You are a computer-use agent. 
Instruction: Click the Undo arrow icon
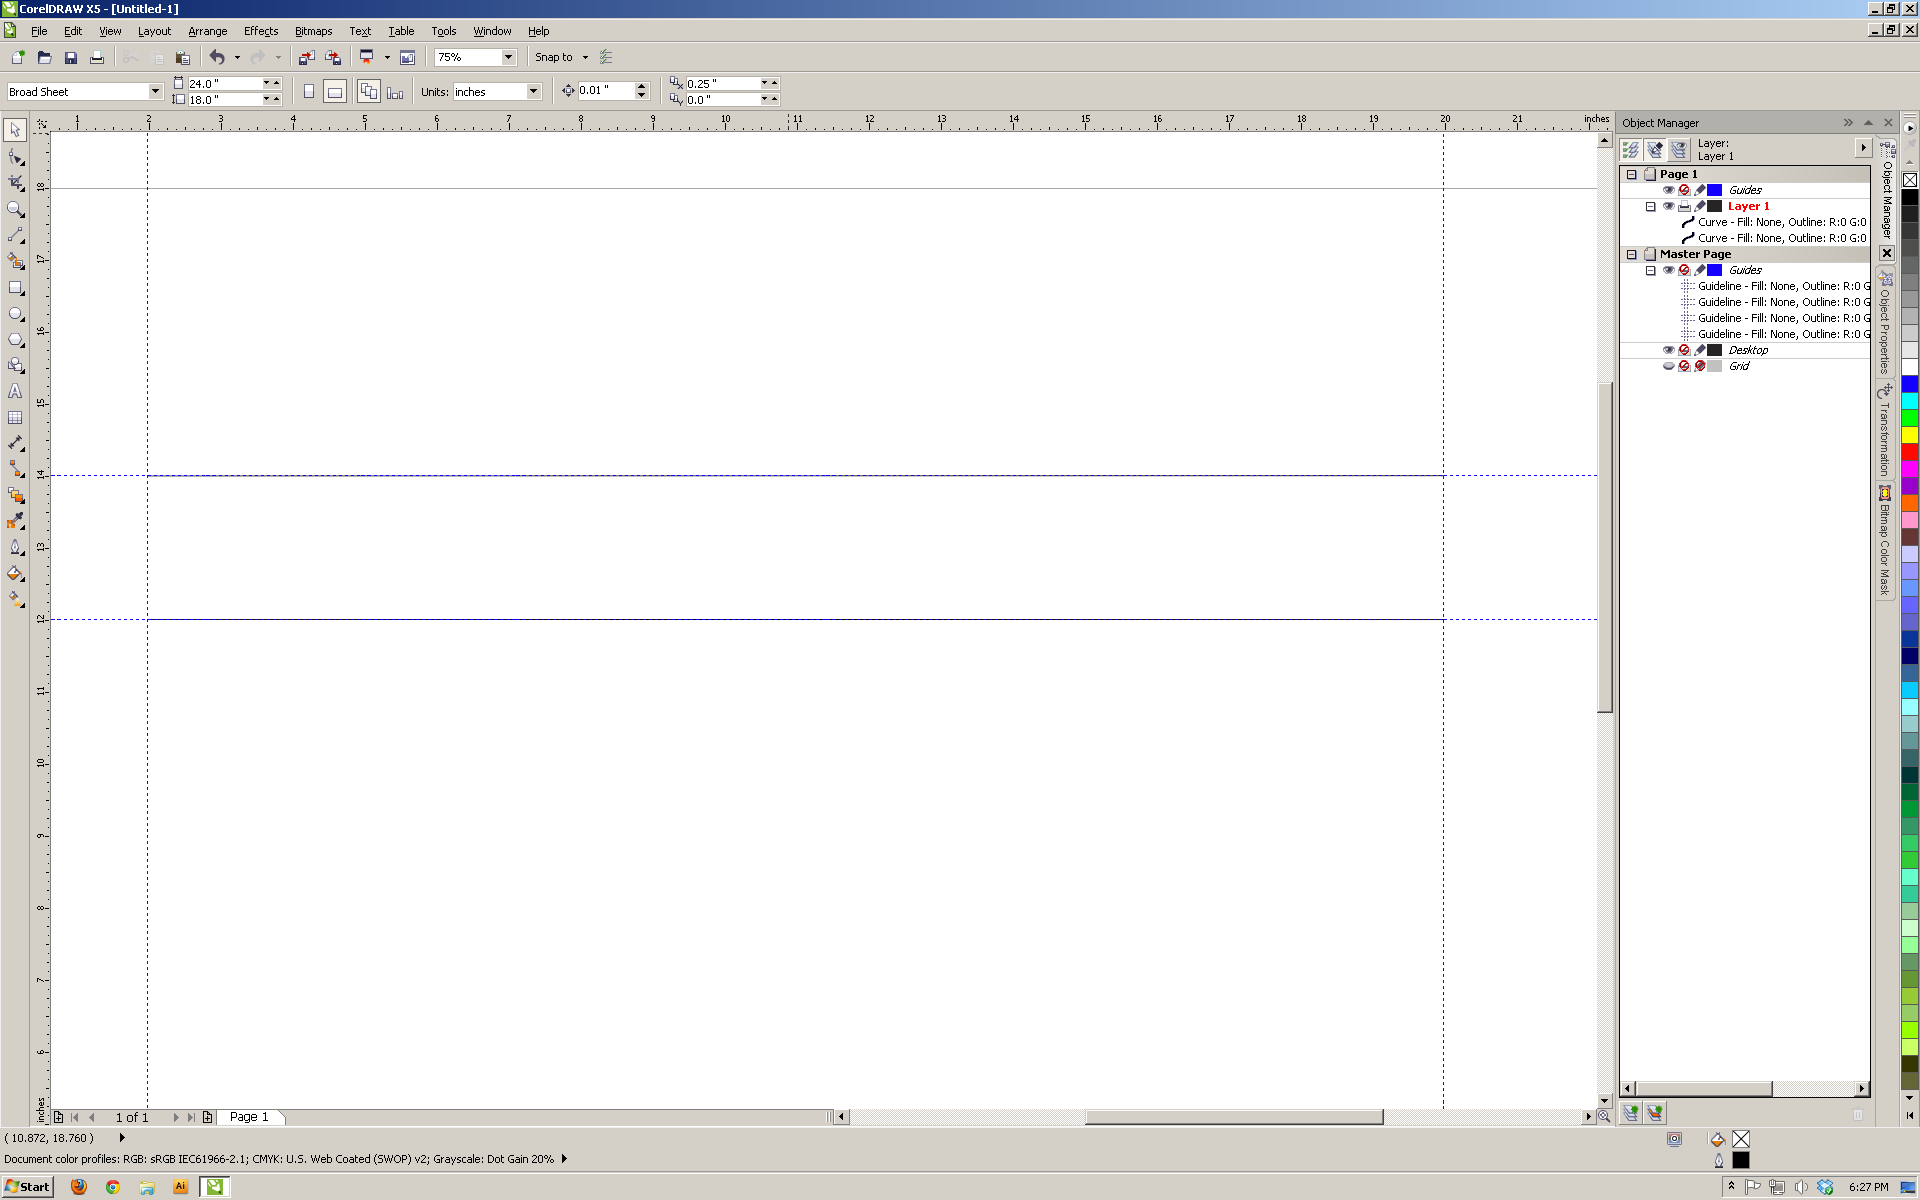tap(216, 57)
